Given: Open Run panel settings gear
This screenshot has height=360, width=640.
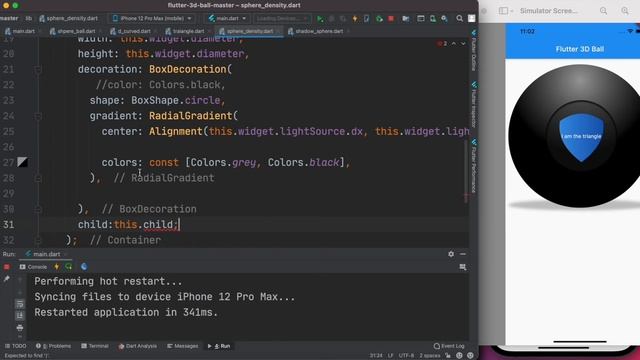Looking at the screenshot, I should (x=451, y=254).
